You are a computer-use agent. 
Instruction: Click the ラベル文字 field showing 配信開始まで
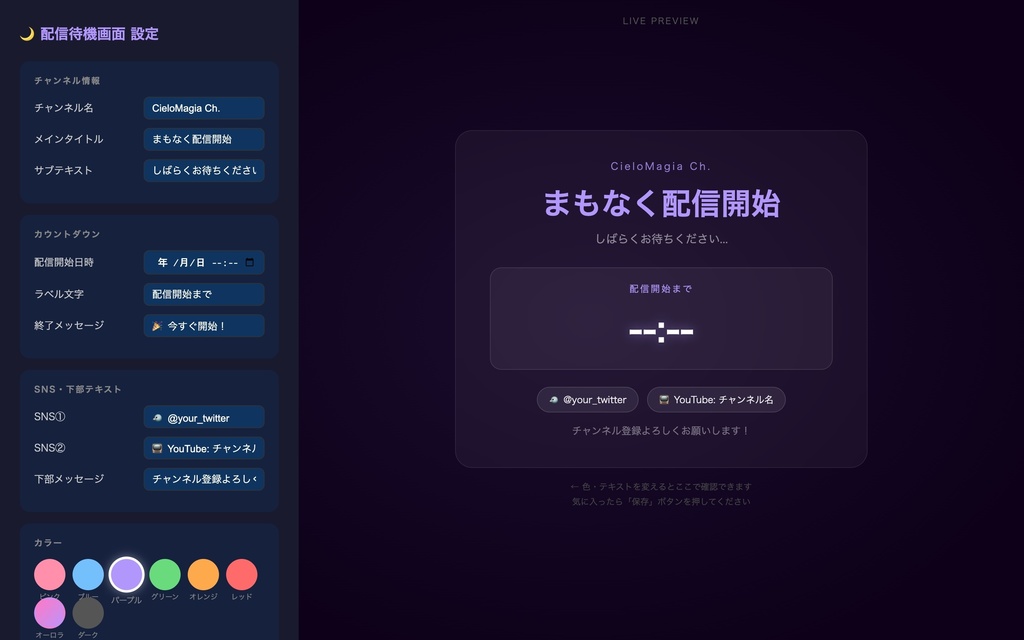point(204,294)
